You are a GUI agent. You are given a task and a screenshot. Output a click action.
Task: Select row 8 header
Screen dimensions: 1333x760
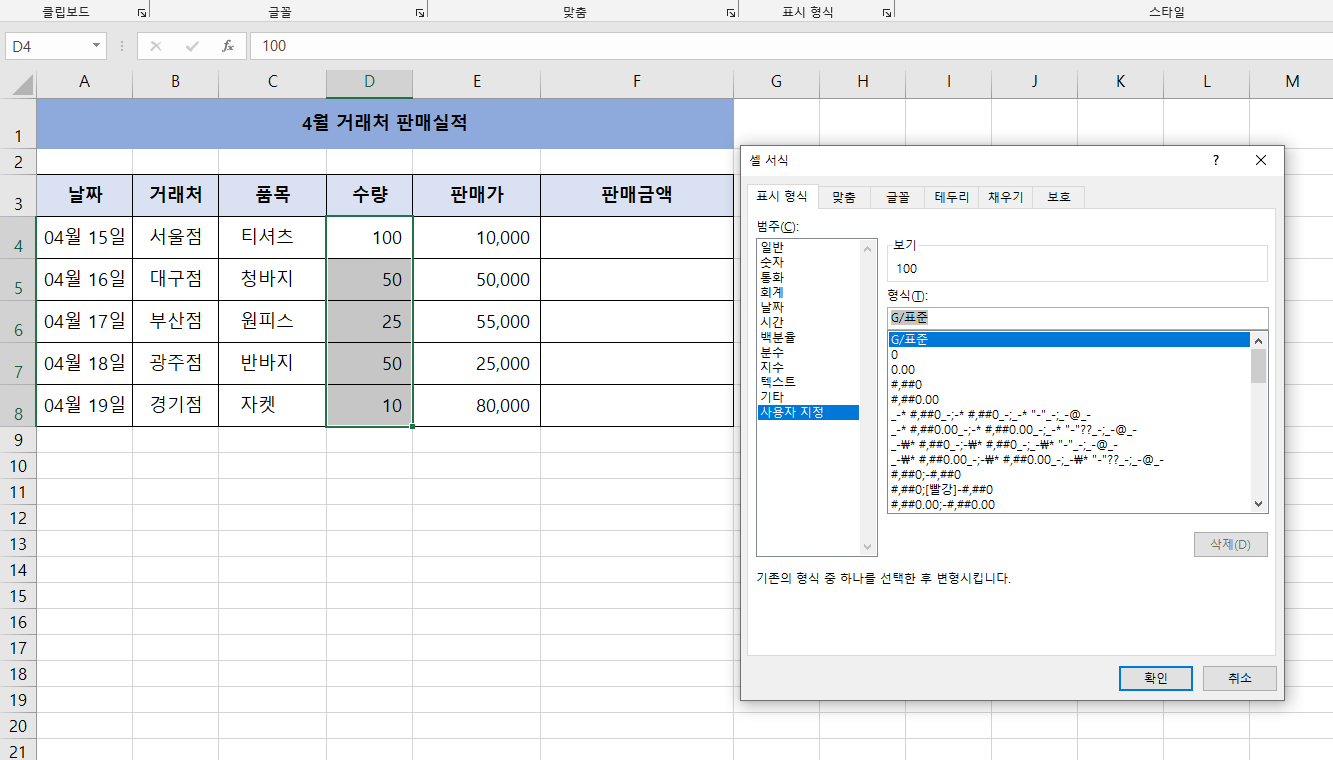18,406
